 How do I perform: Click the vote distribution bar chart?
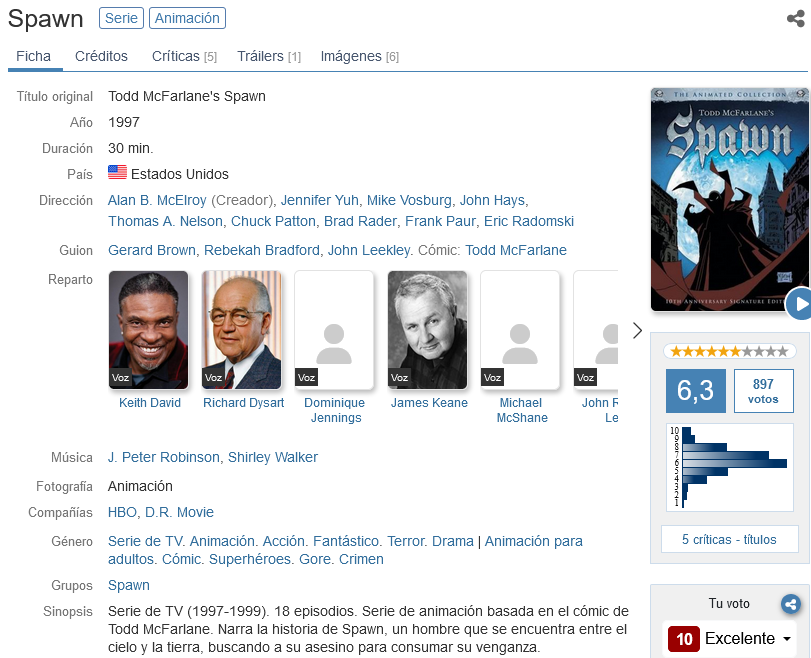729,468
